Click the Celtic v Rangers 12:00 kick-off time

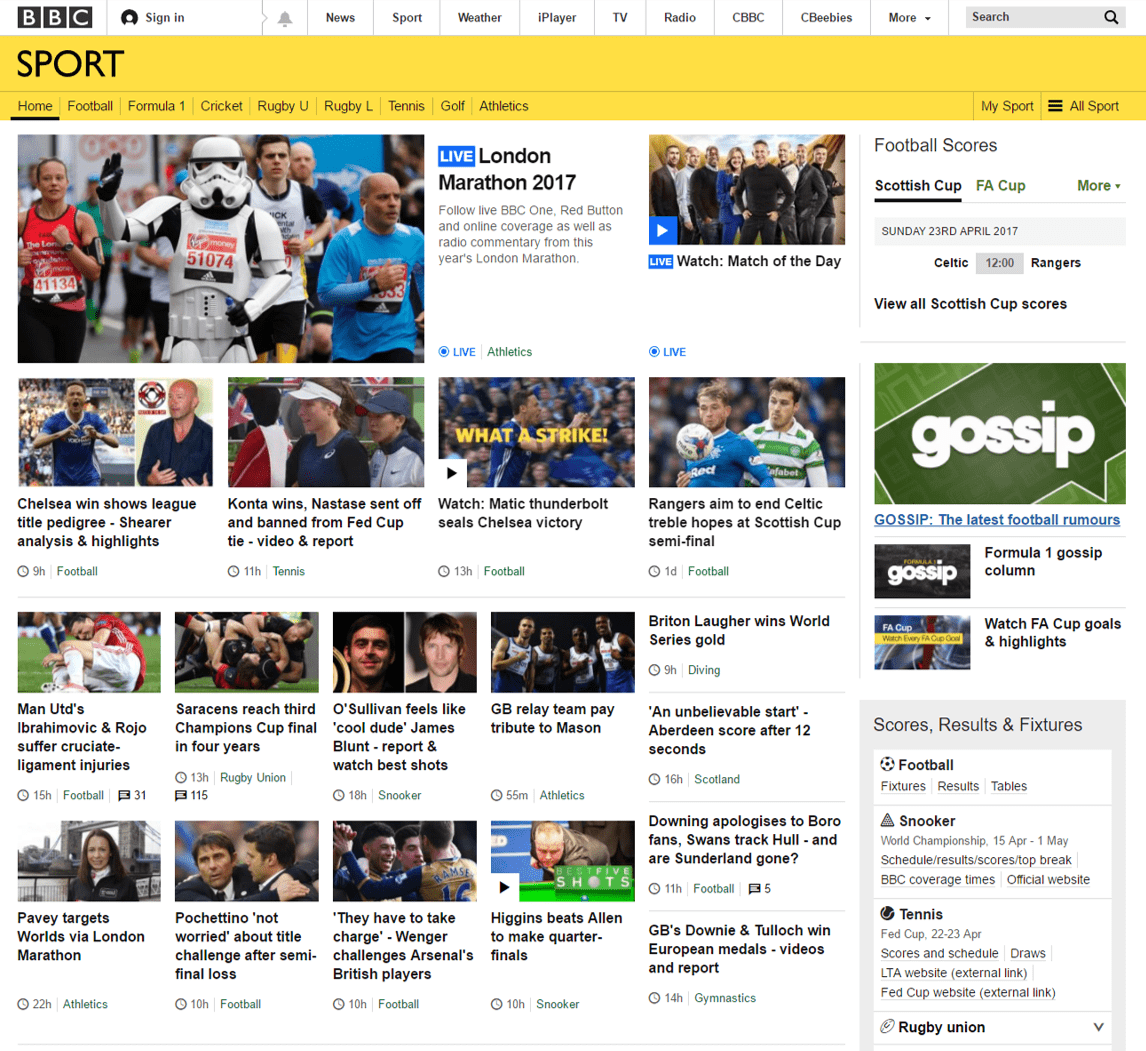pos(999,263)
